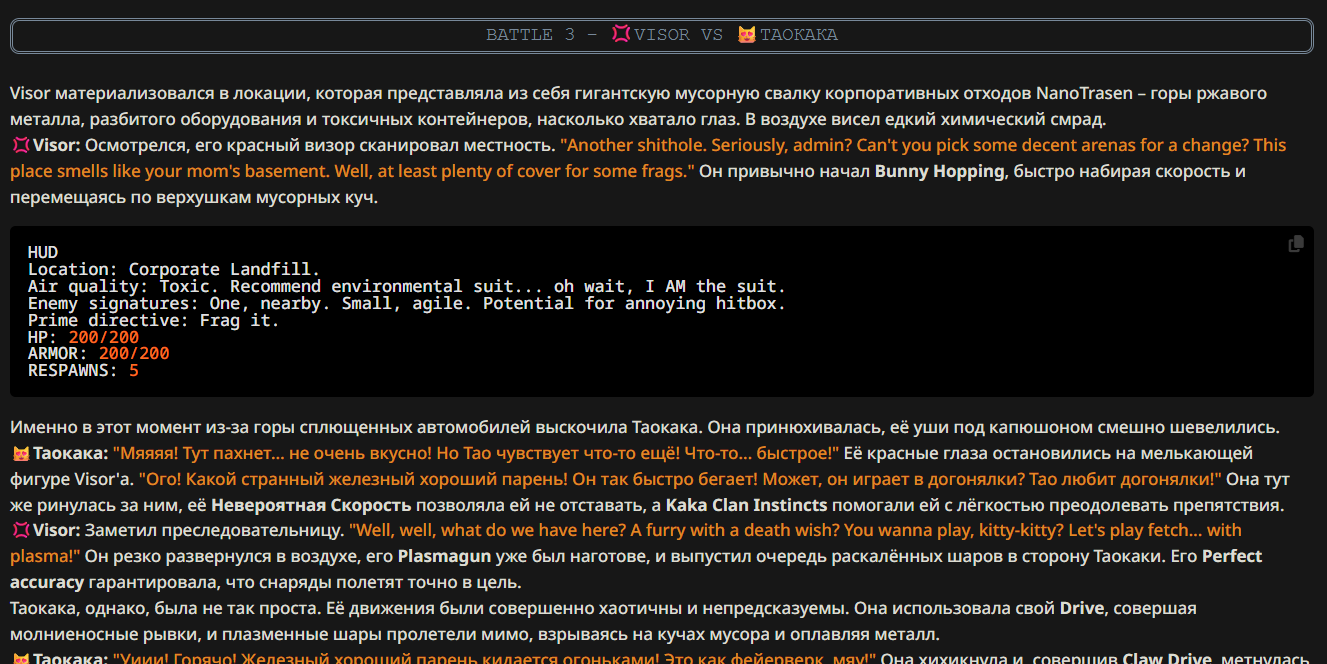Click the bold "Невероятная Скорость" ability text
This screenshot has height=664, width=1327.
coord(311,505)
